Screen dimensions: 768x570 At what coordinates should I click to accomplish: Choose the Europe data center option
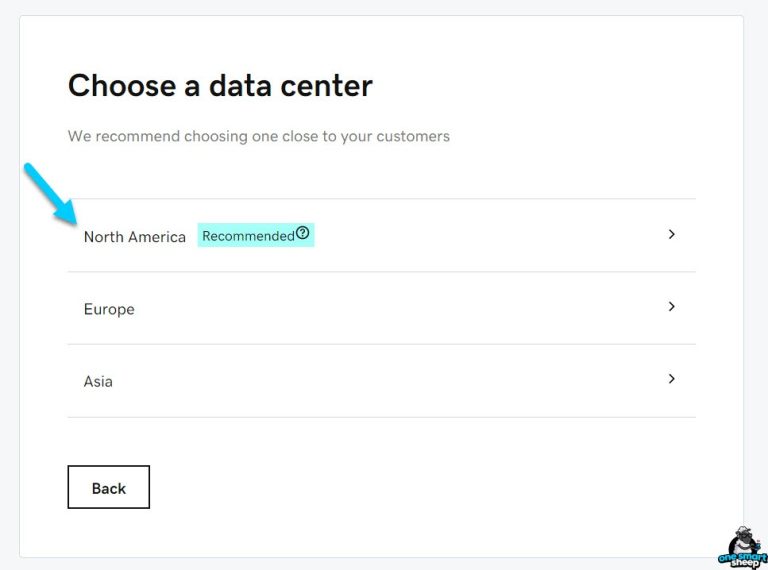109,309
